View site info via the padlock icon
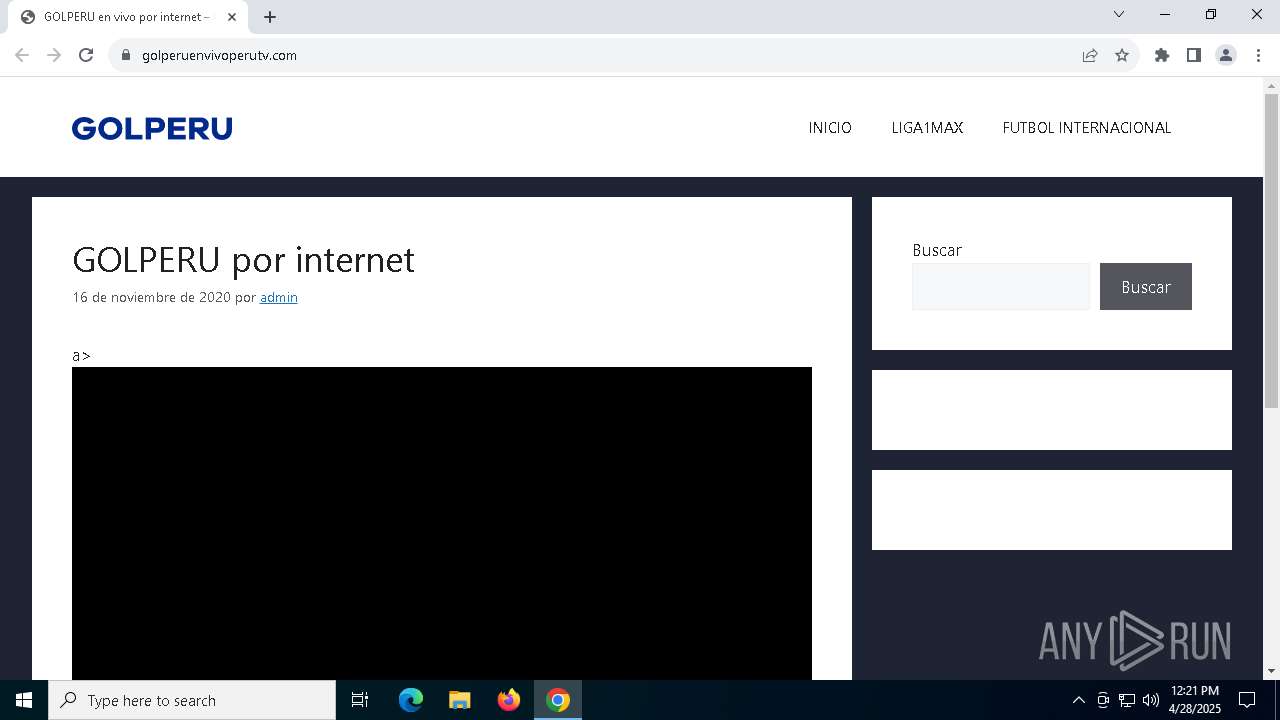The image size is (1280, 720). [126, 55]
